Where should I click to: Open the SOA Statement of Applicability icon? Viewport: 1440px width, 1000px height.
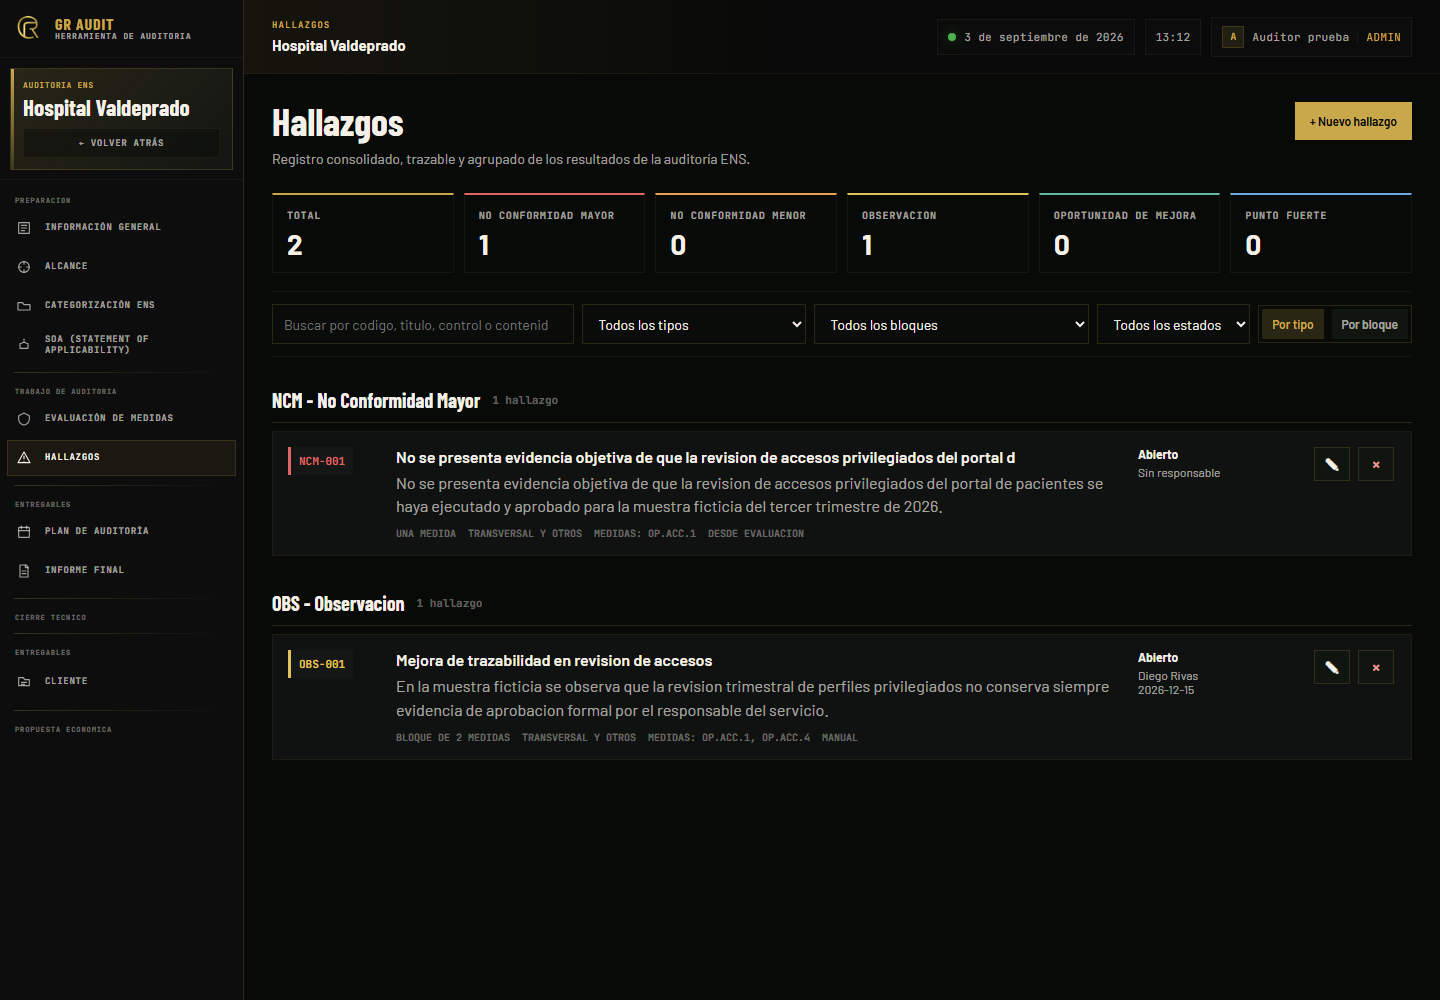pyautogui.click(x=24, y=345)
